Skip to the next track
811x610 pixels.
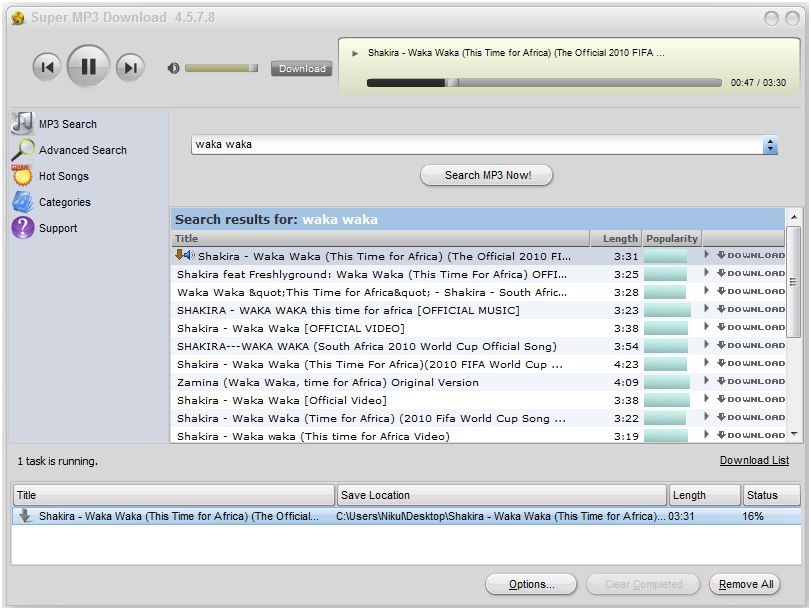pyautogui.click(x=130, y=67)
